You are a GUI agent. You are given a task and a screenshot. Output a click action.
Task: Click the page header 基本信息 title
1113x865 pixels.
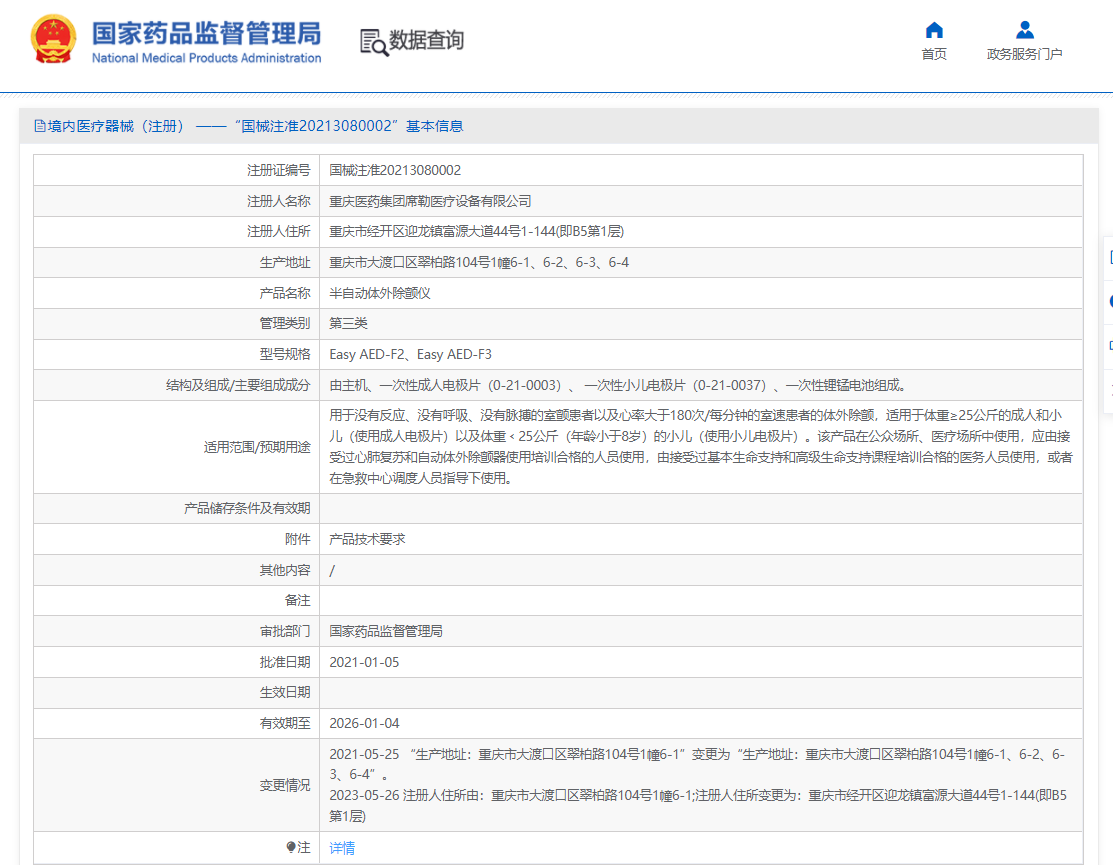pos(434,126)
